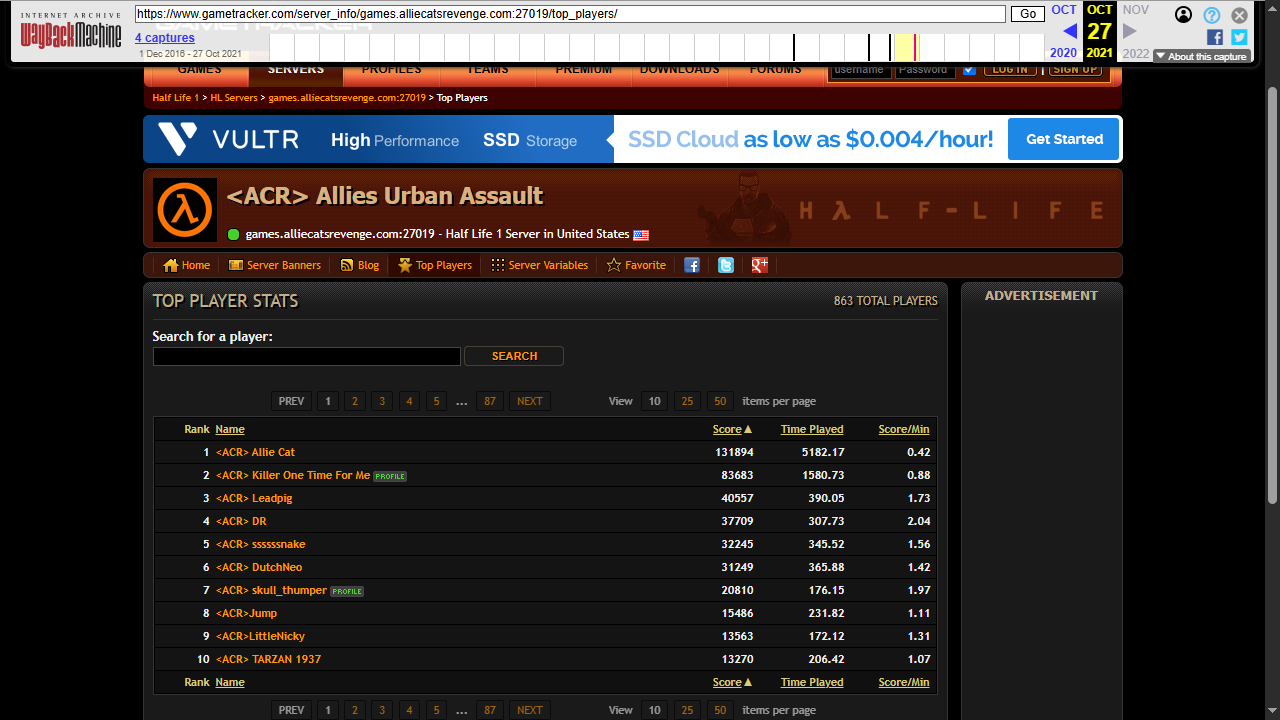Click the green PROFILE badge next to Killer One Time For Me

tap(390, 476)
